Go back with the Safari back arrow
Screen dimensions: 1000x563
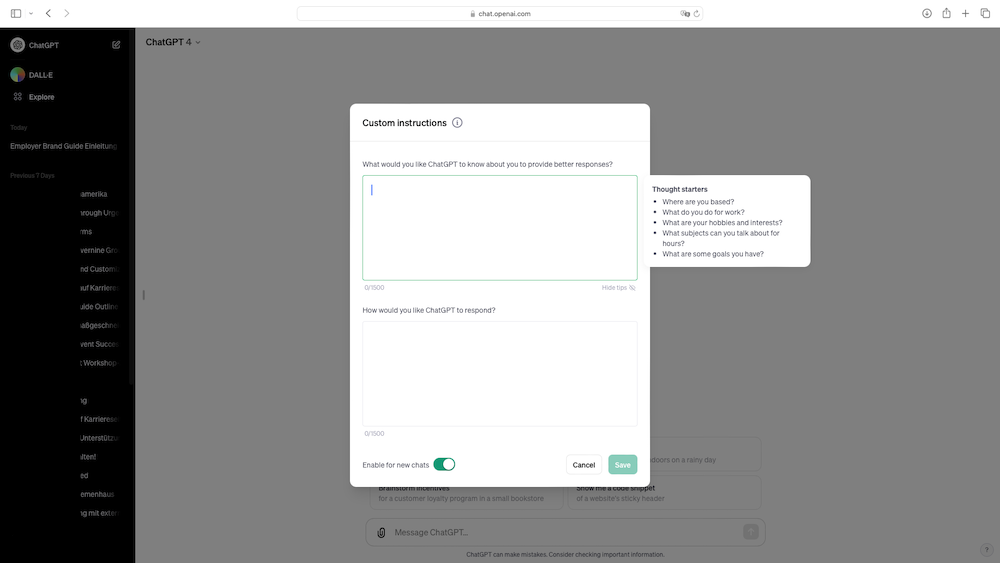[48, 13]
